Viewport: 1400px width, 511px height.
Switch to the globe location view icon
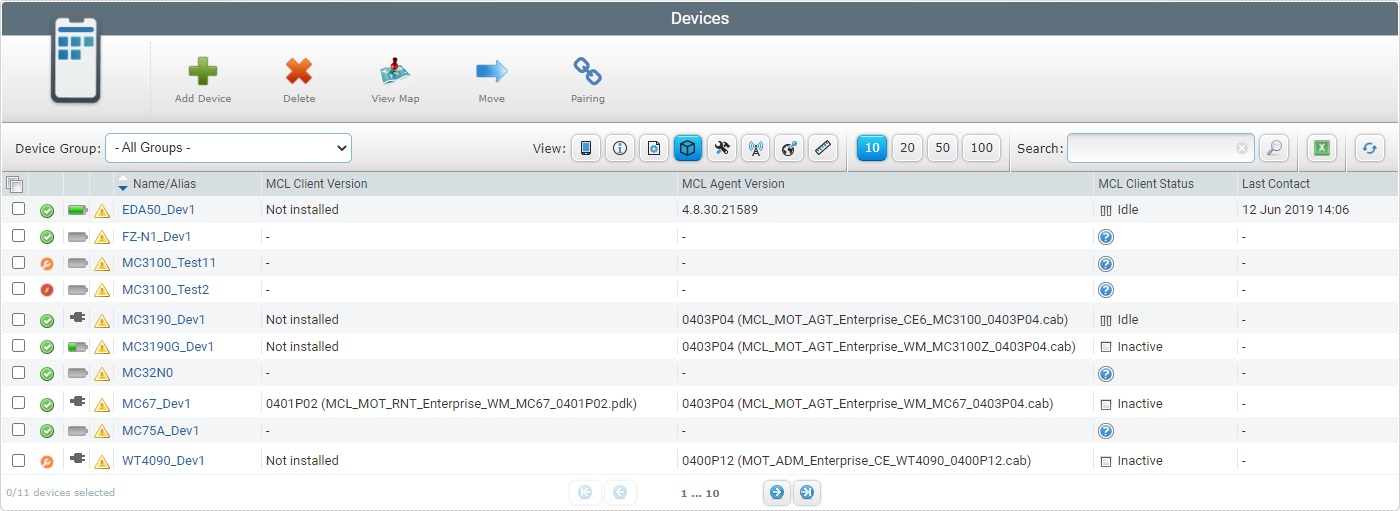pyautogui.click(x=789, y=148)
